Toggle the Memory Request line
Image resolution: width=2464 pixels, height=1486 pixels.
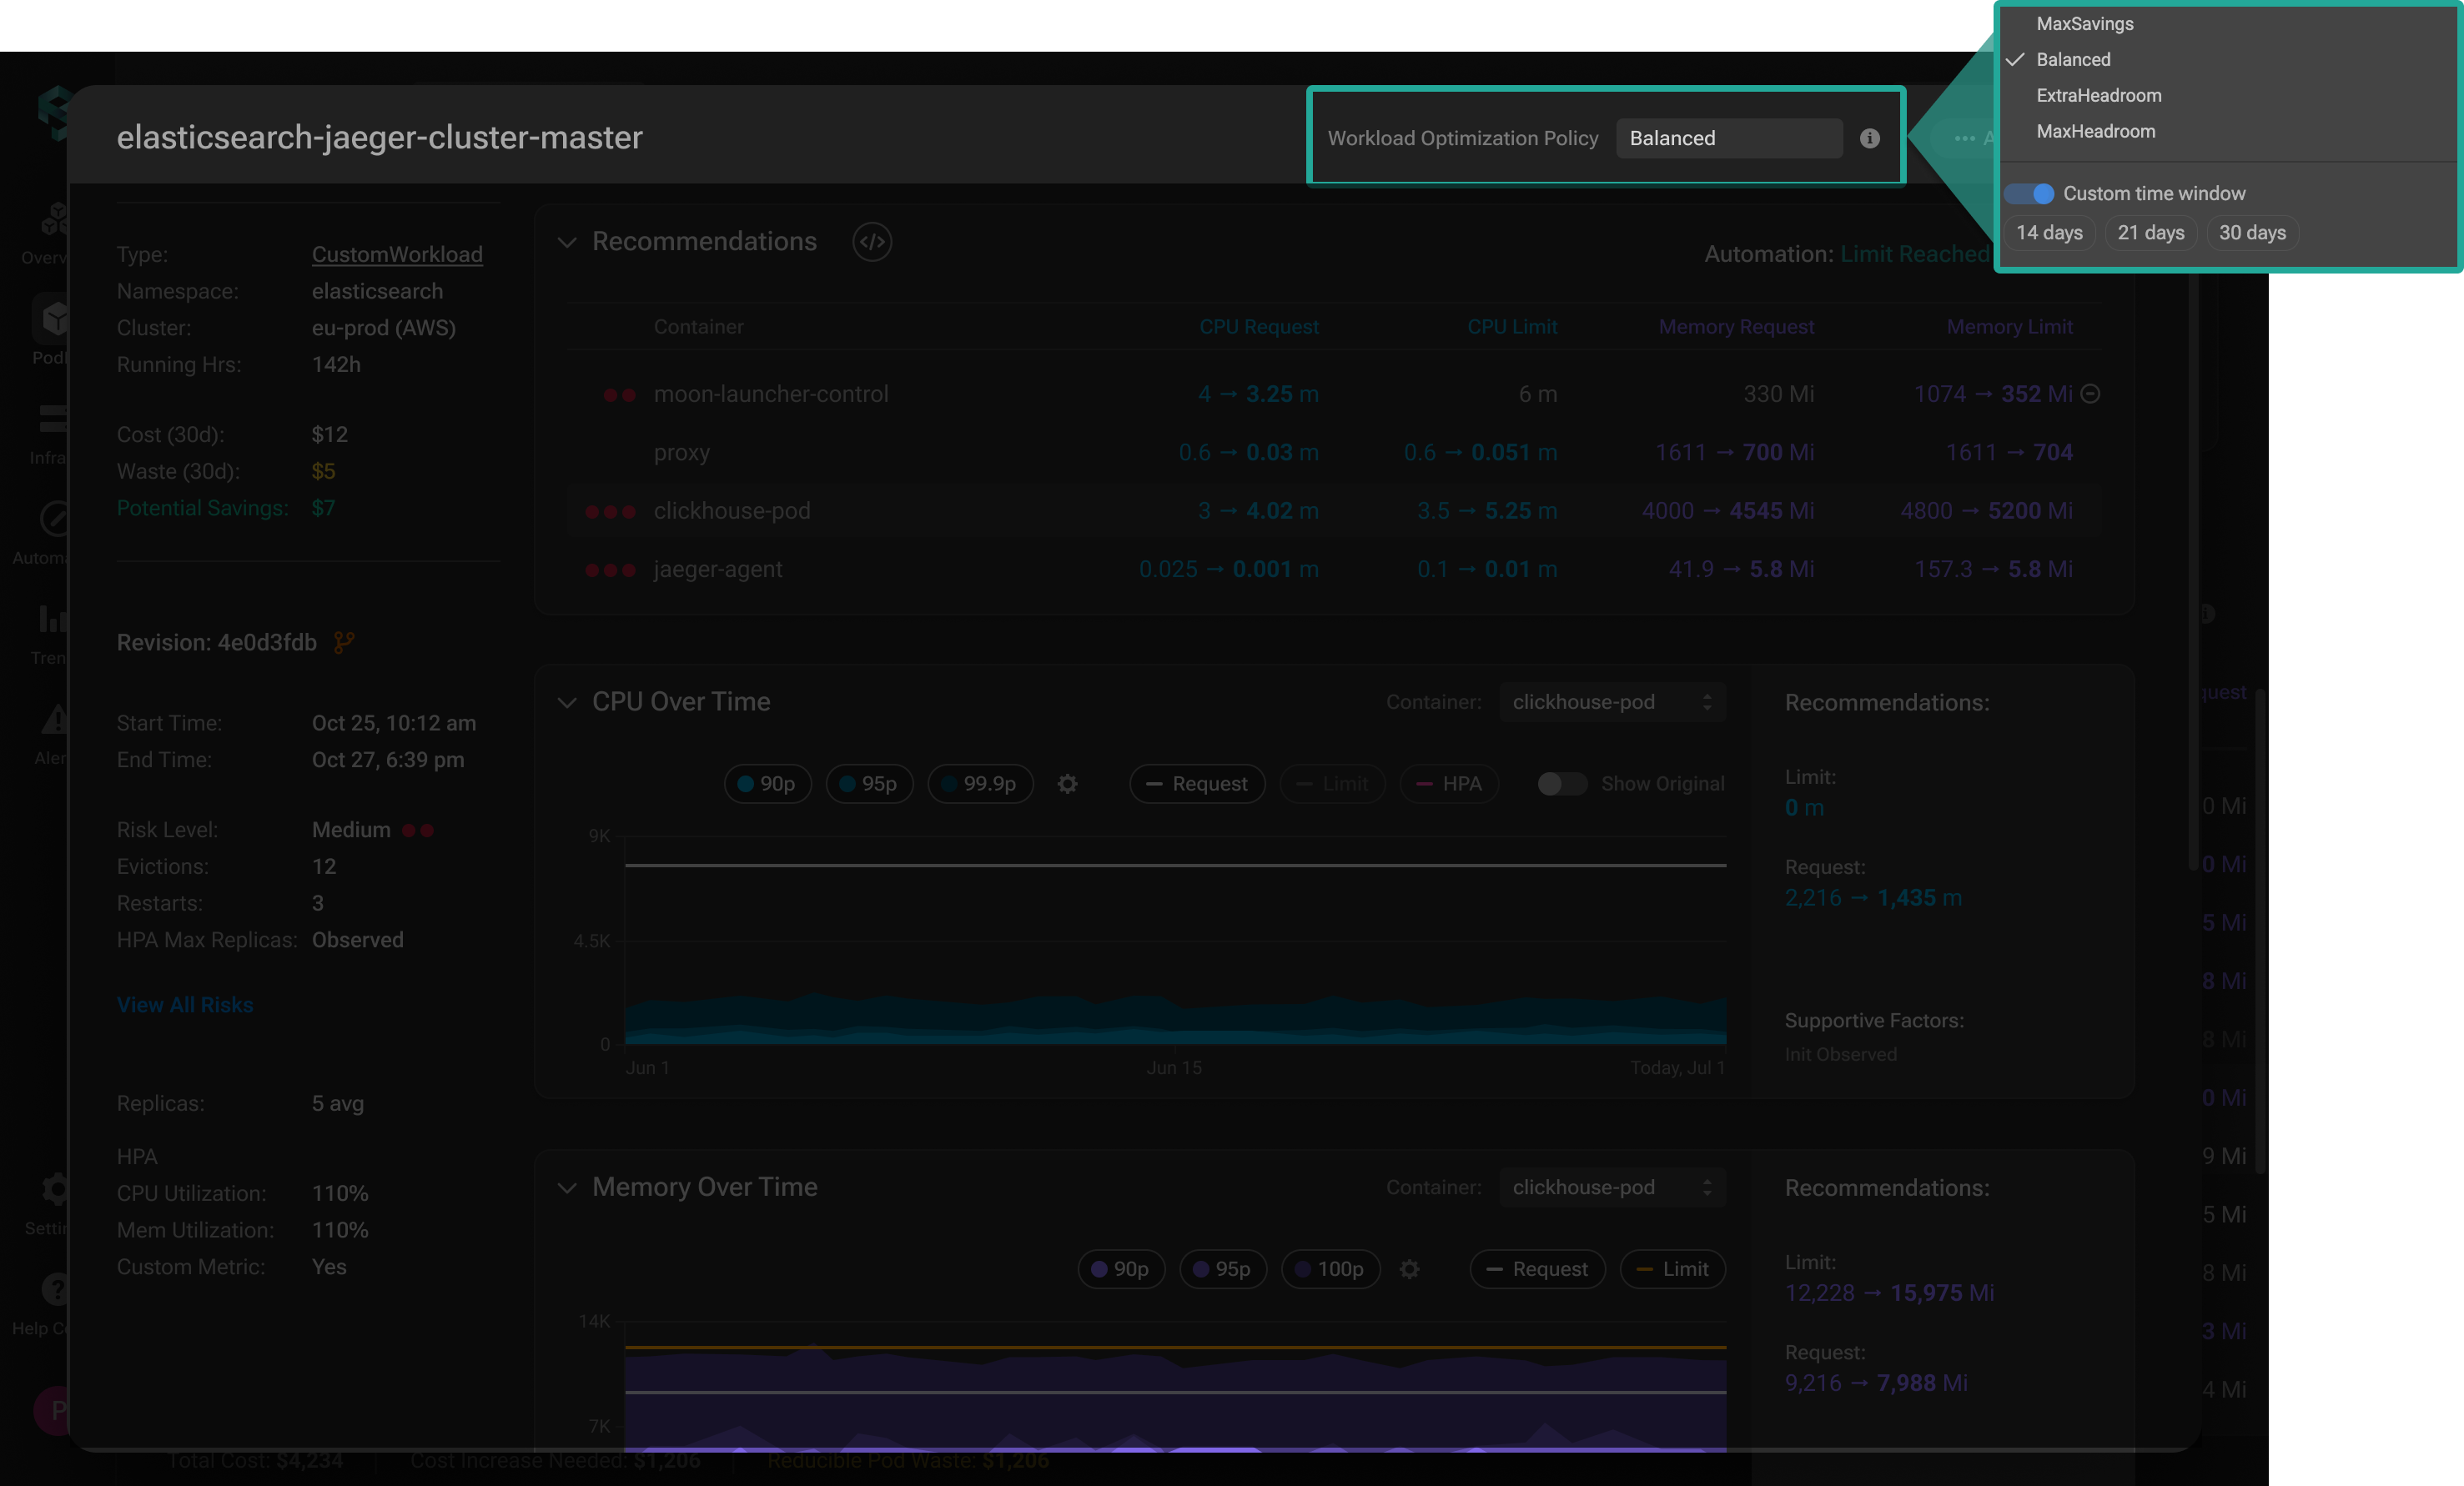[x=1537, y=1269]
